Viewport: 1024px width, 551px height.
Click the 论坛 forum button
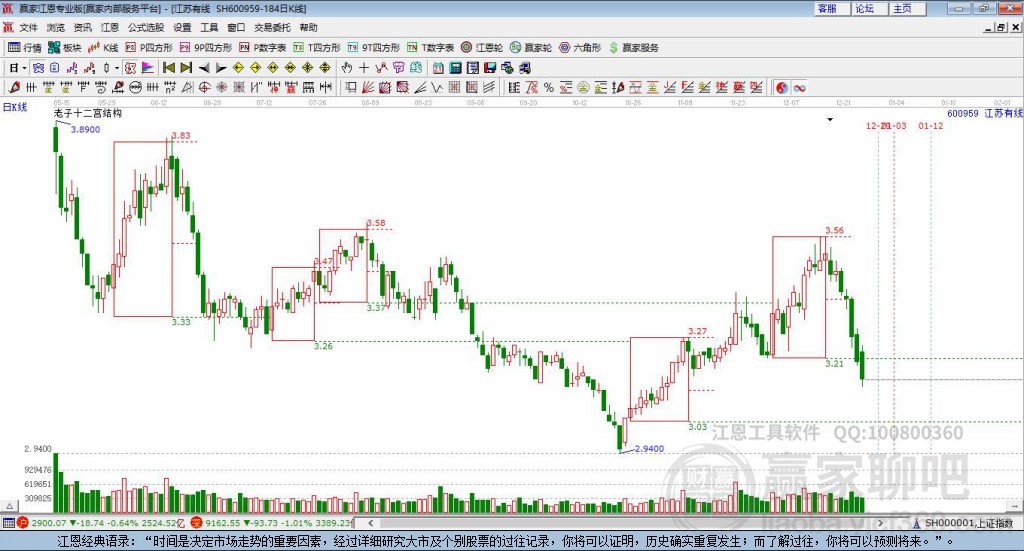[869, 8]
